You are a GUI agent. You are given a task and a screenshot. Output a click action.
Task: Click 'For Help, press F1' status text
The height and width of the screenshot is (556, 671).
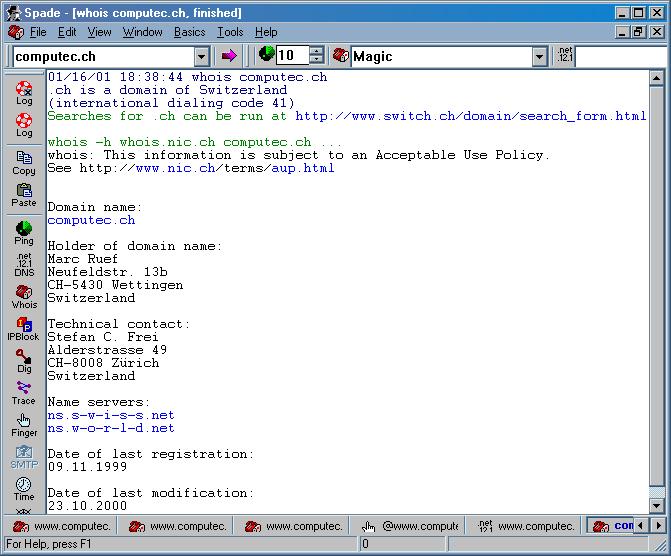pyautogui.click(x=48, y=544)
